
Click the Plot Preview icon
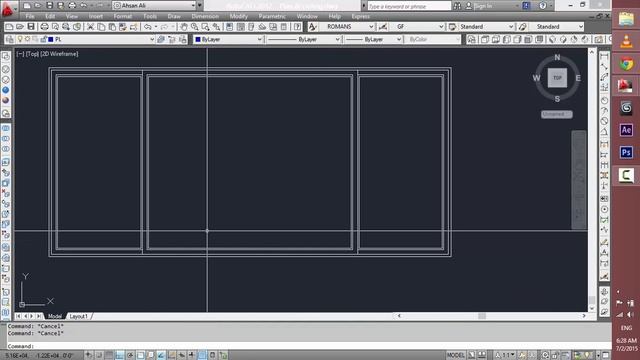(55, 27)
